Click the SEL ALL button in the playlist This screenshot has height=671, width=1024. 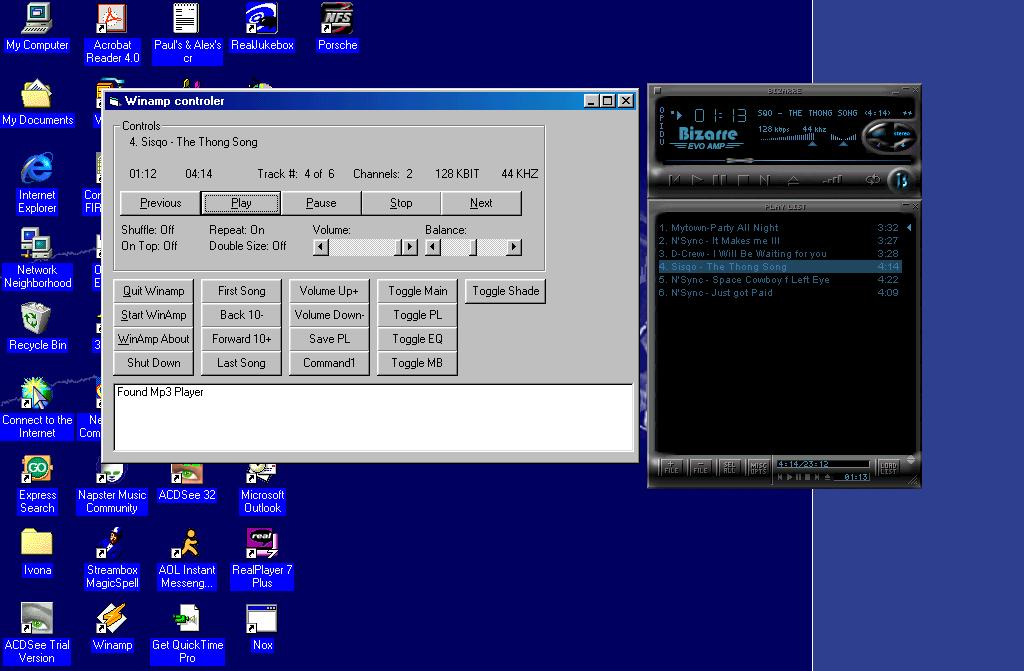coord(729,468)
